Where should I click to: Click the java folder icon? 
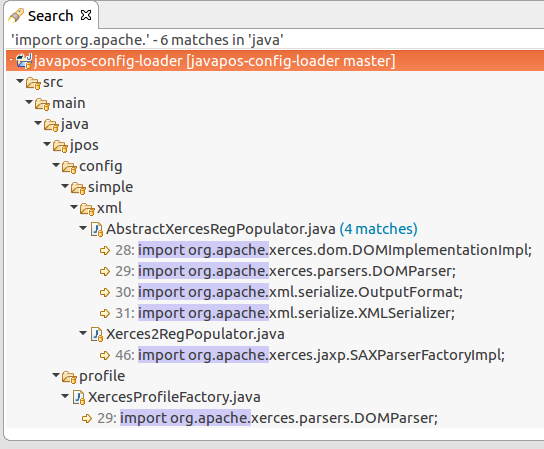[51, 125]
